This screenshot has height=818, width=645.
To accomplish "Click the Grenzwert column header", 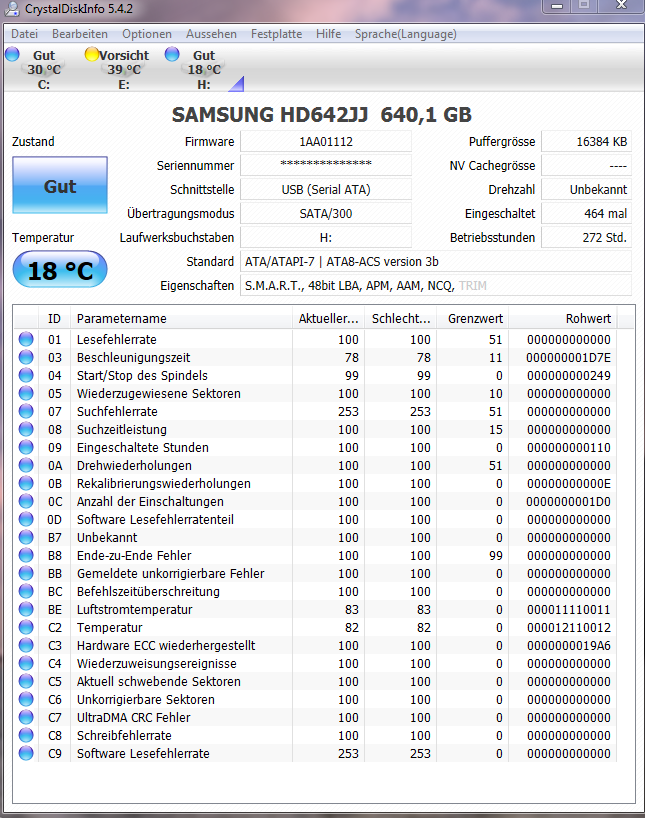I will coord(473,318).
